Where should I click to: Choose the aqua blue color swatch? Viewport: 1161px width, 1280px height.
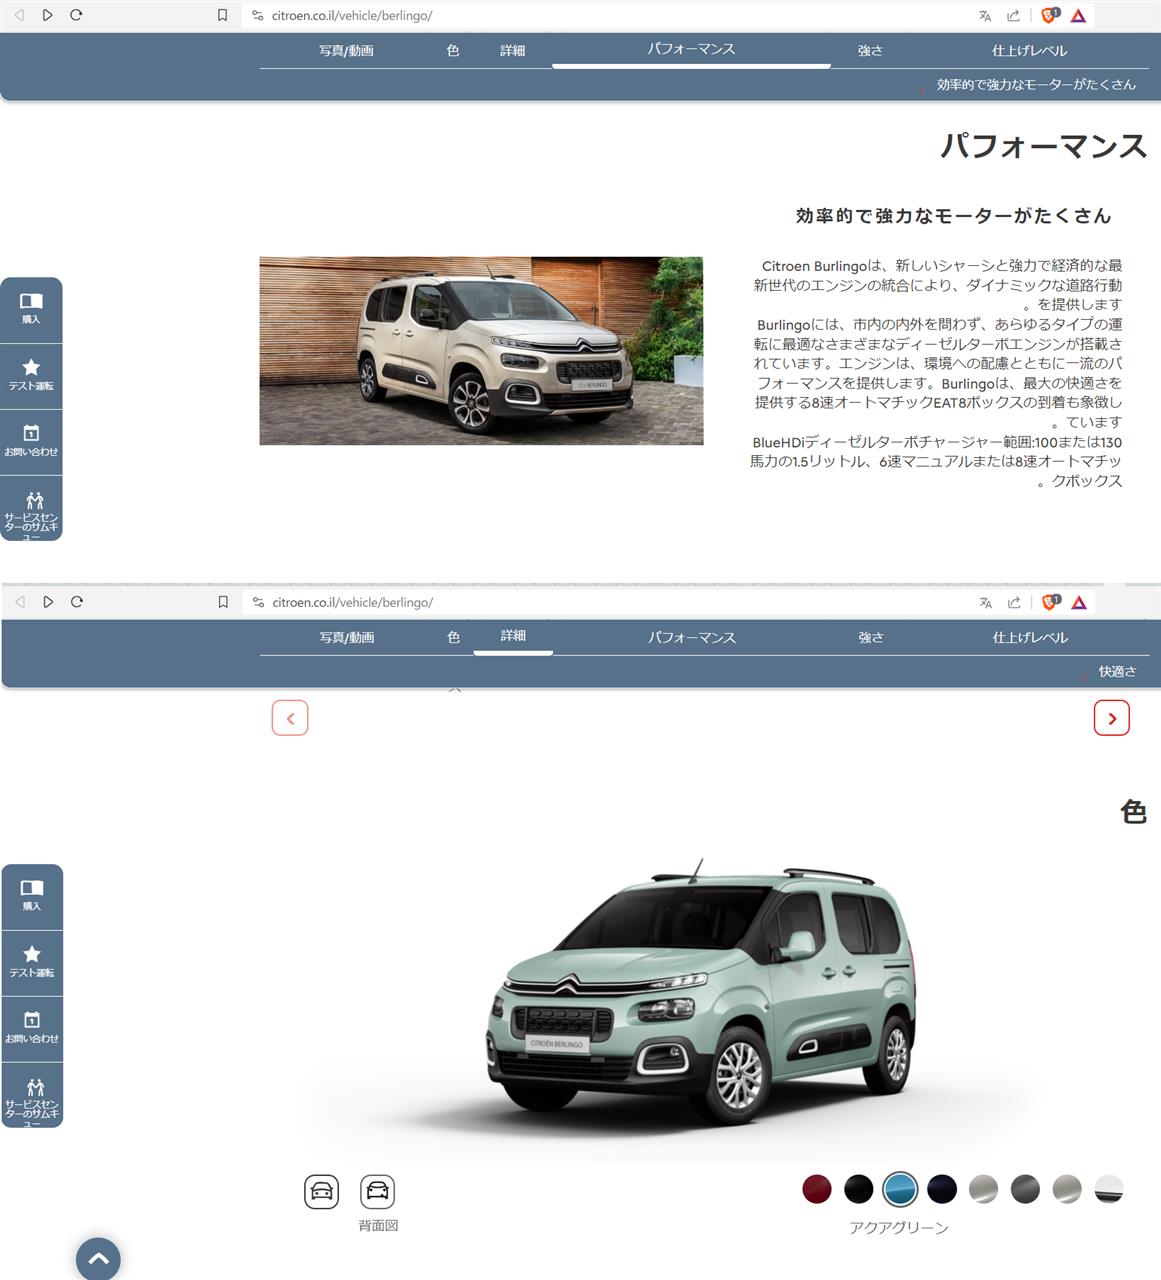point(900,1189)
